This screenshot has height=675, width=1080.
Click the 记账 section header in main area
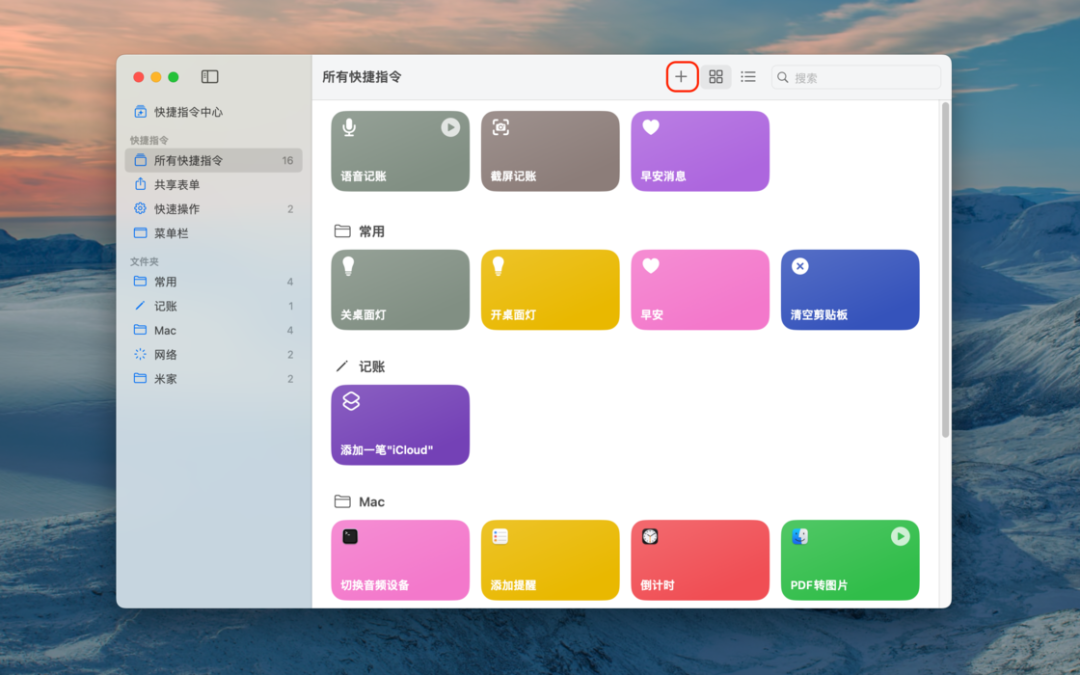360,366
